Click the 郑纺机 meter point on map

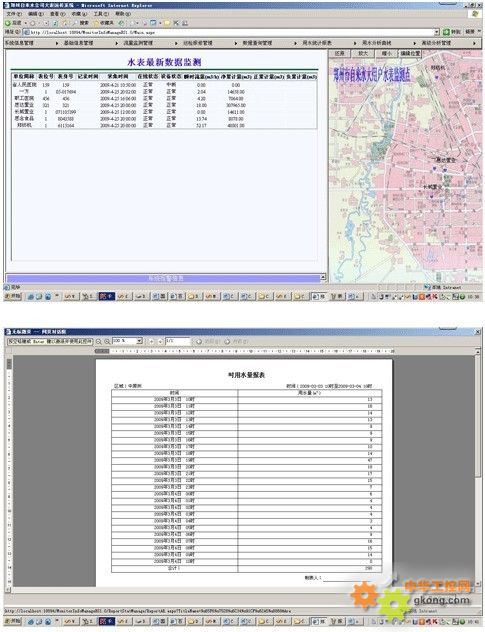point(436,77)
